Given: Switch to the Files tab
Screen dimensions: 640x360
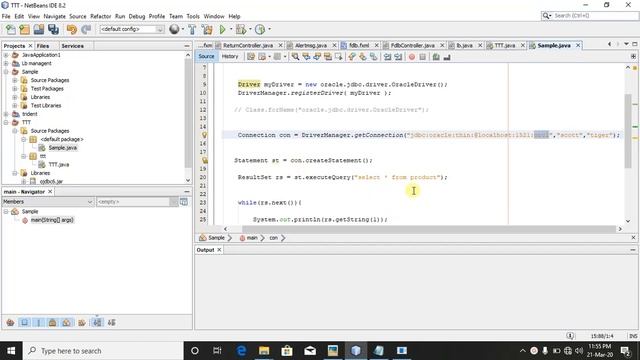Looking at the screenshot, I should coord(43,46).
